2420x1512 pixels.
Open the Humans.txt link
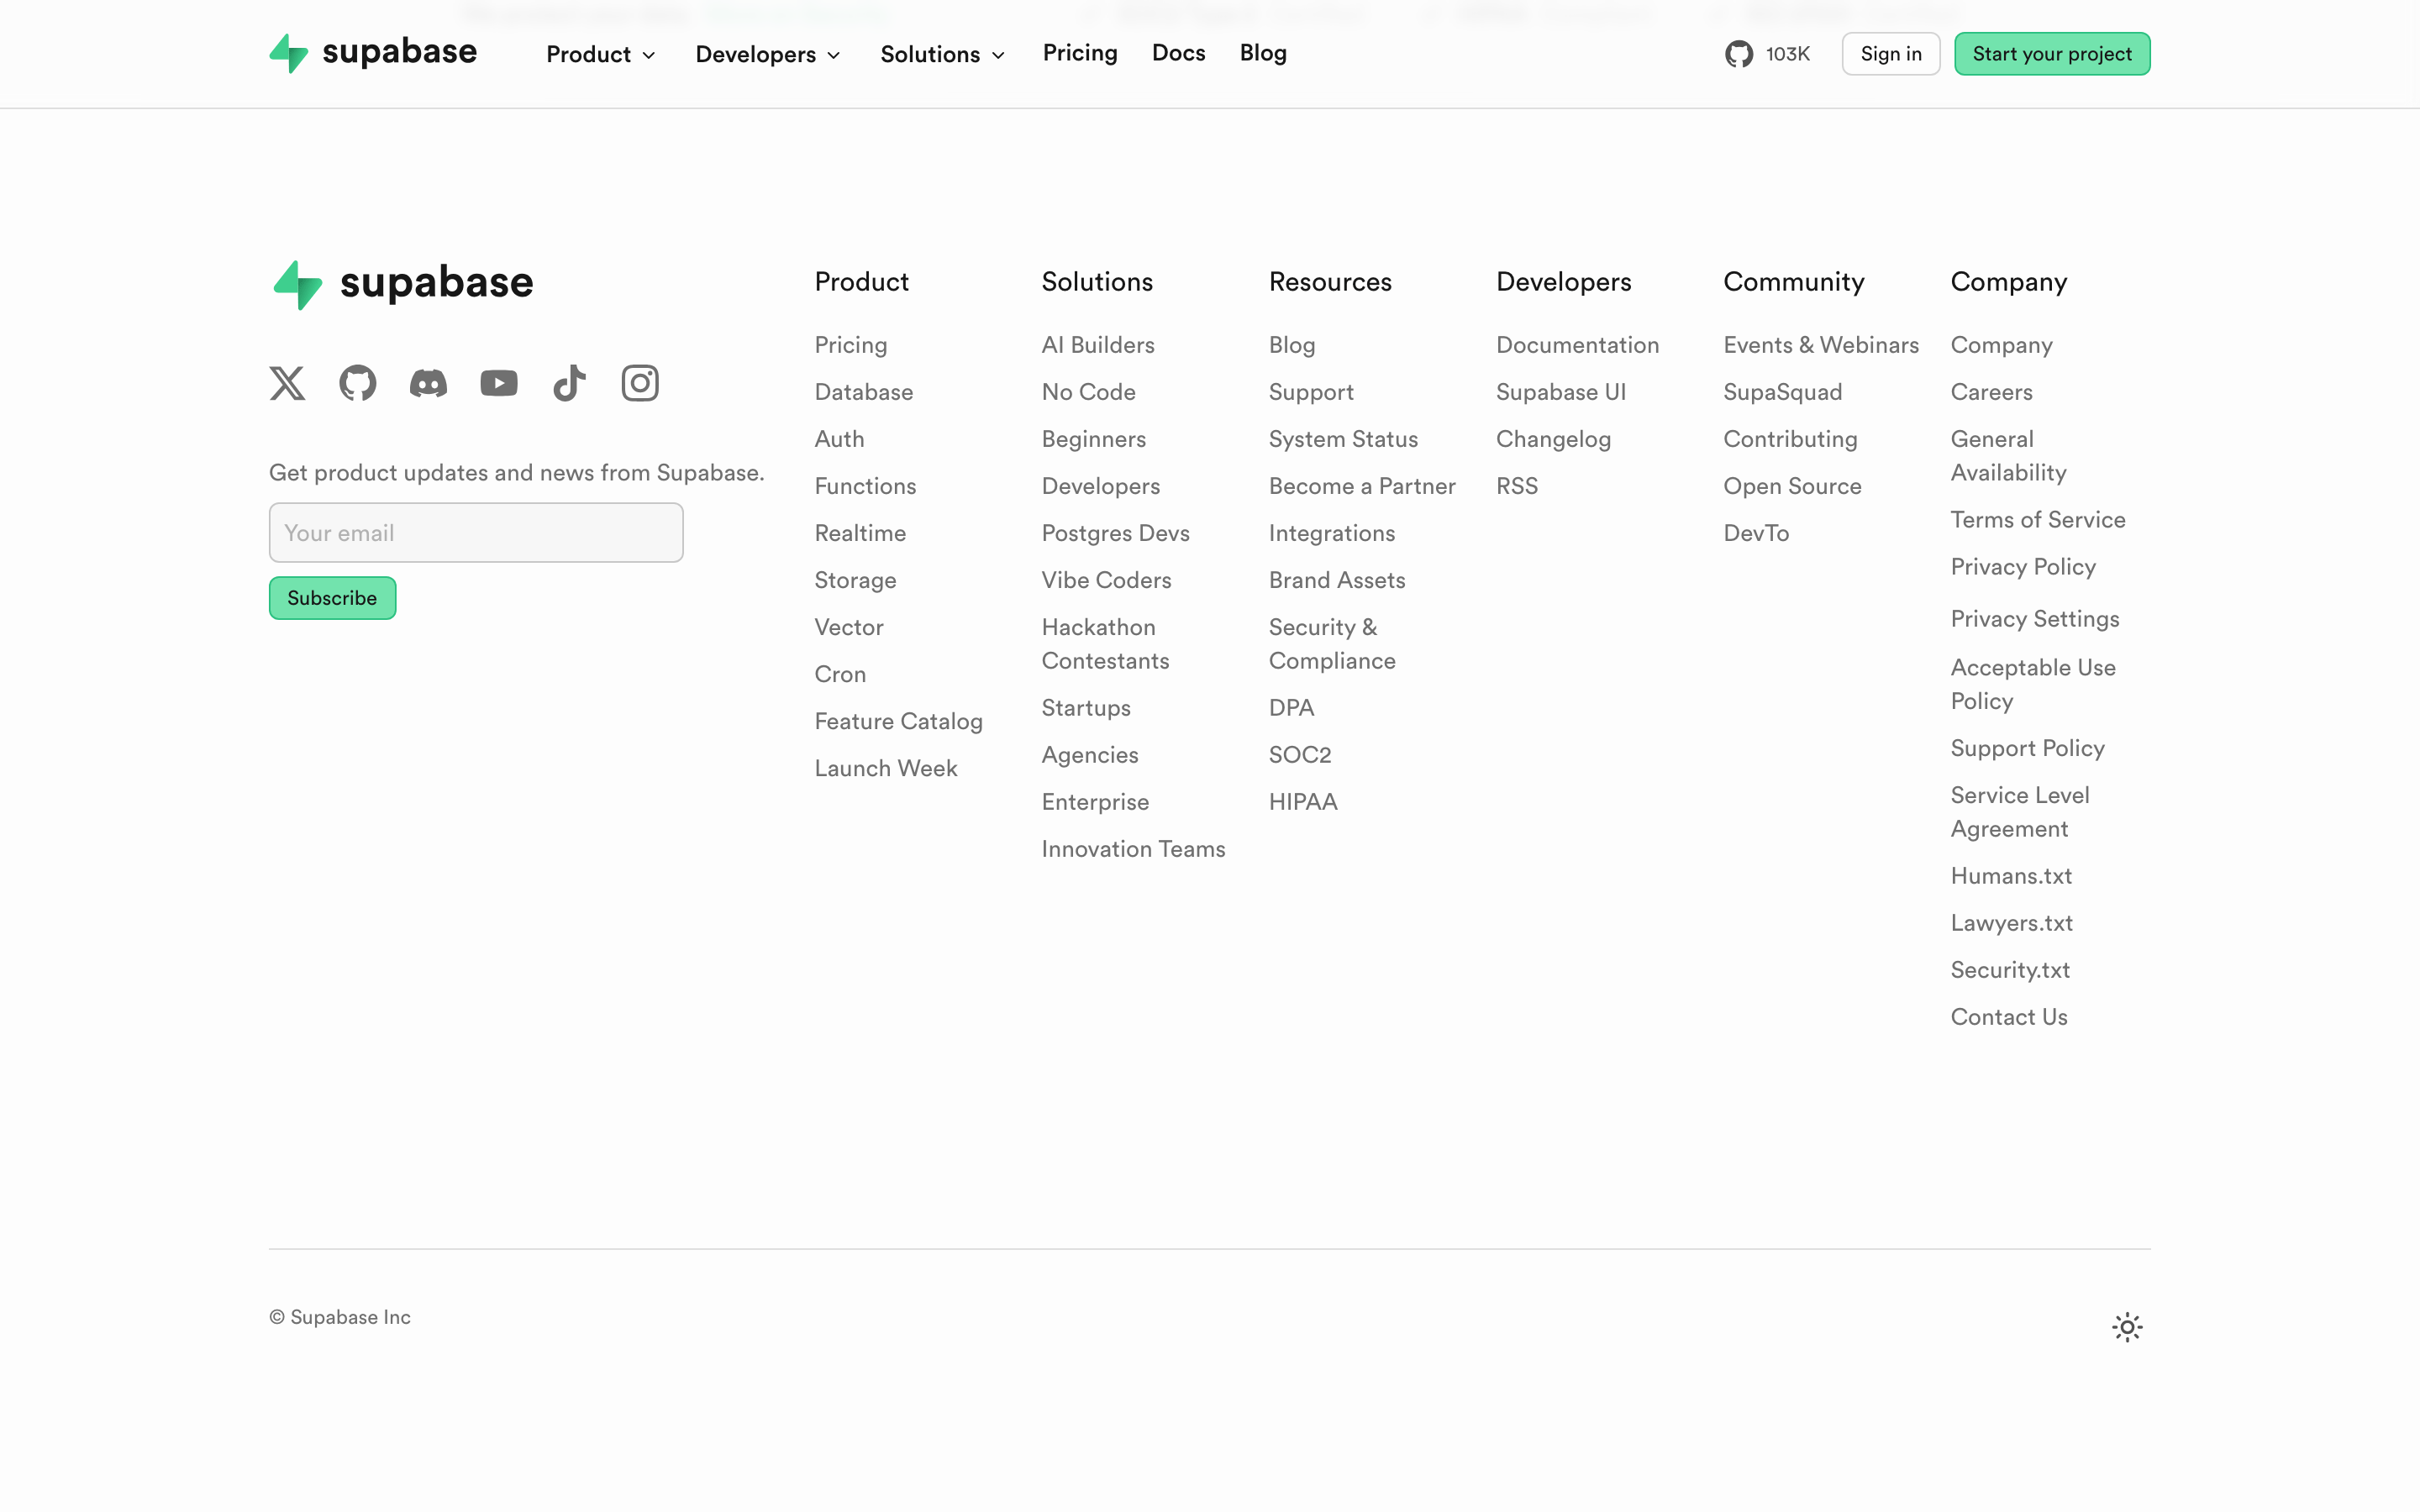point(2011,876)
